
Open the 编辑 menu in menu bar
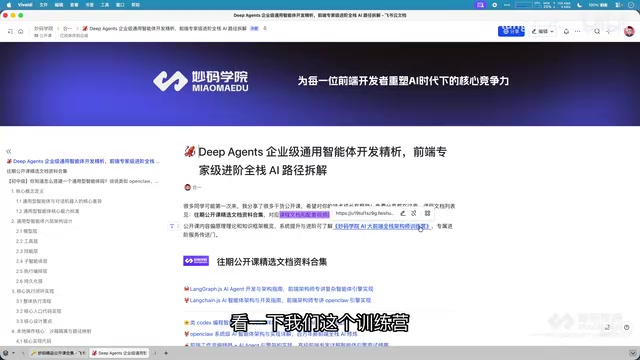click(x=59, y=5)
